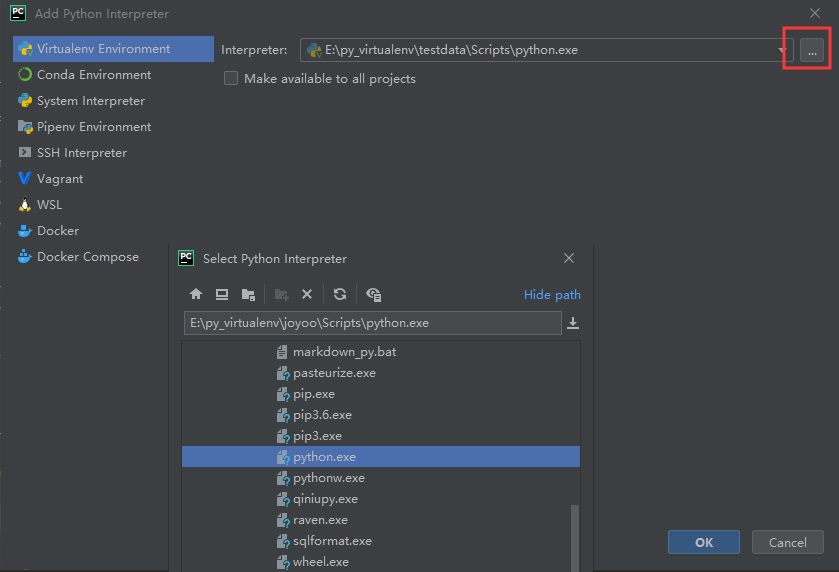Image resolution: width=839 pixels, height=572 pixels.
Task: Select pip3.6.exe file
Action: (380, 415)
